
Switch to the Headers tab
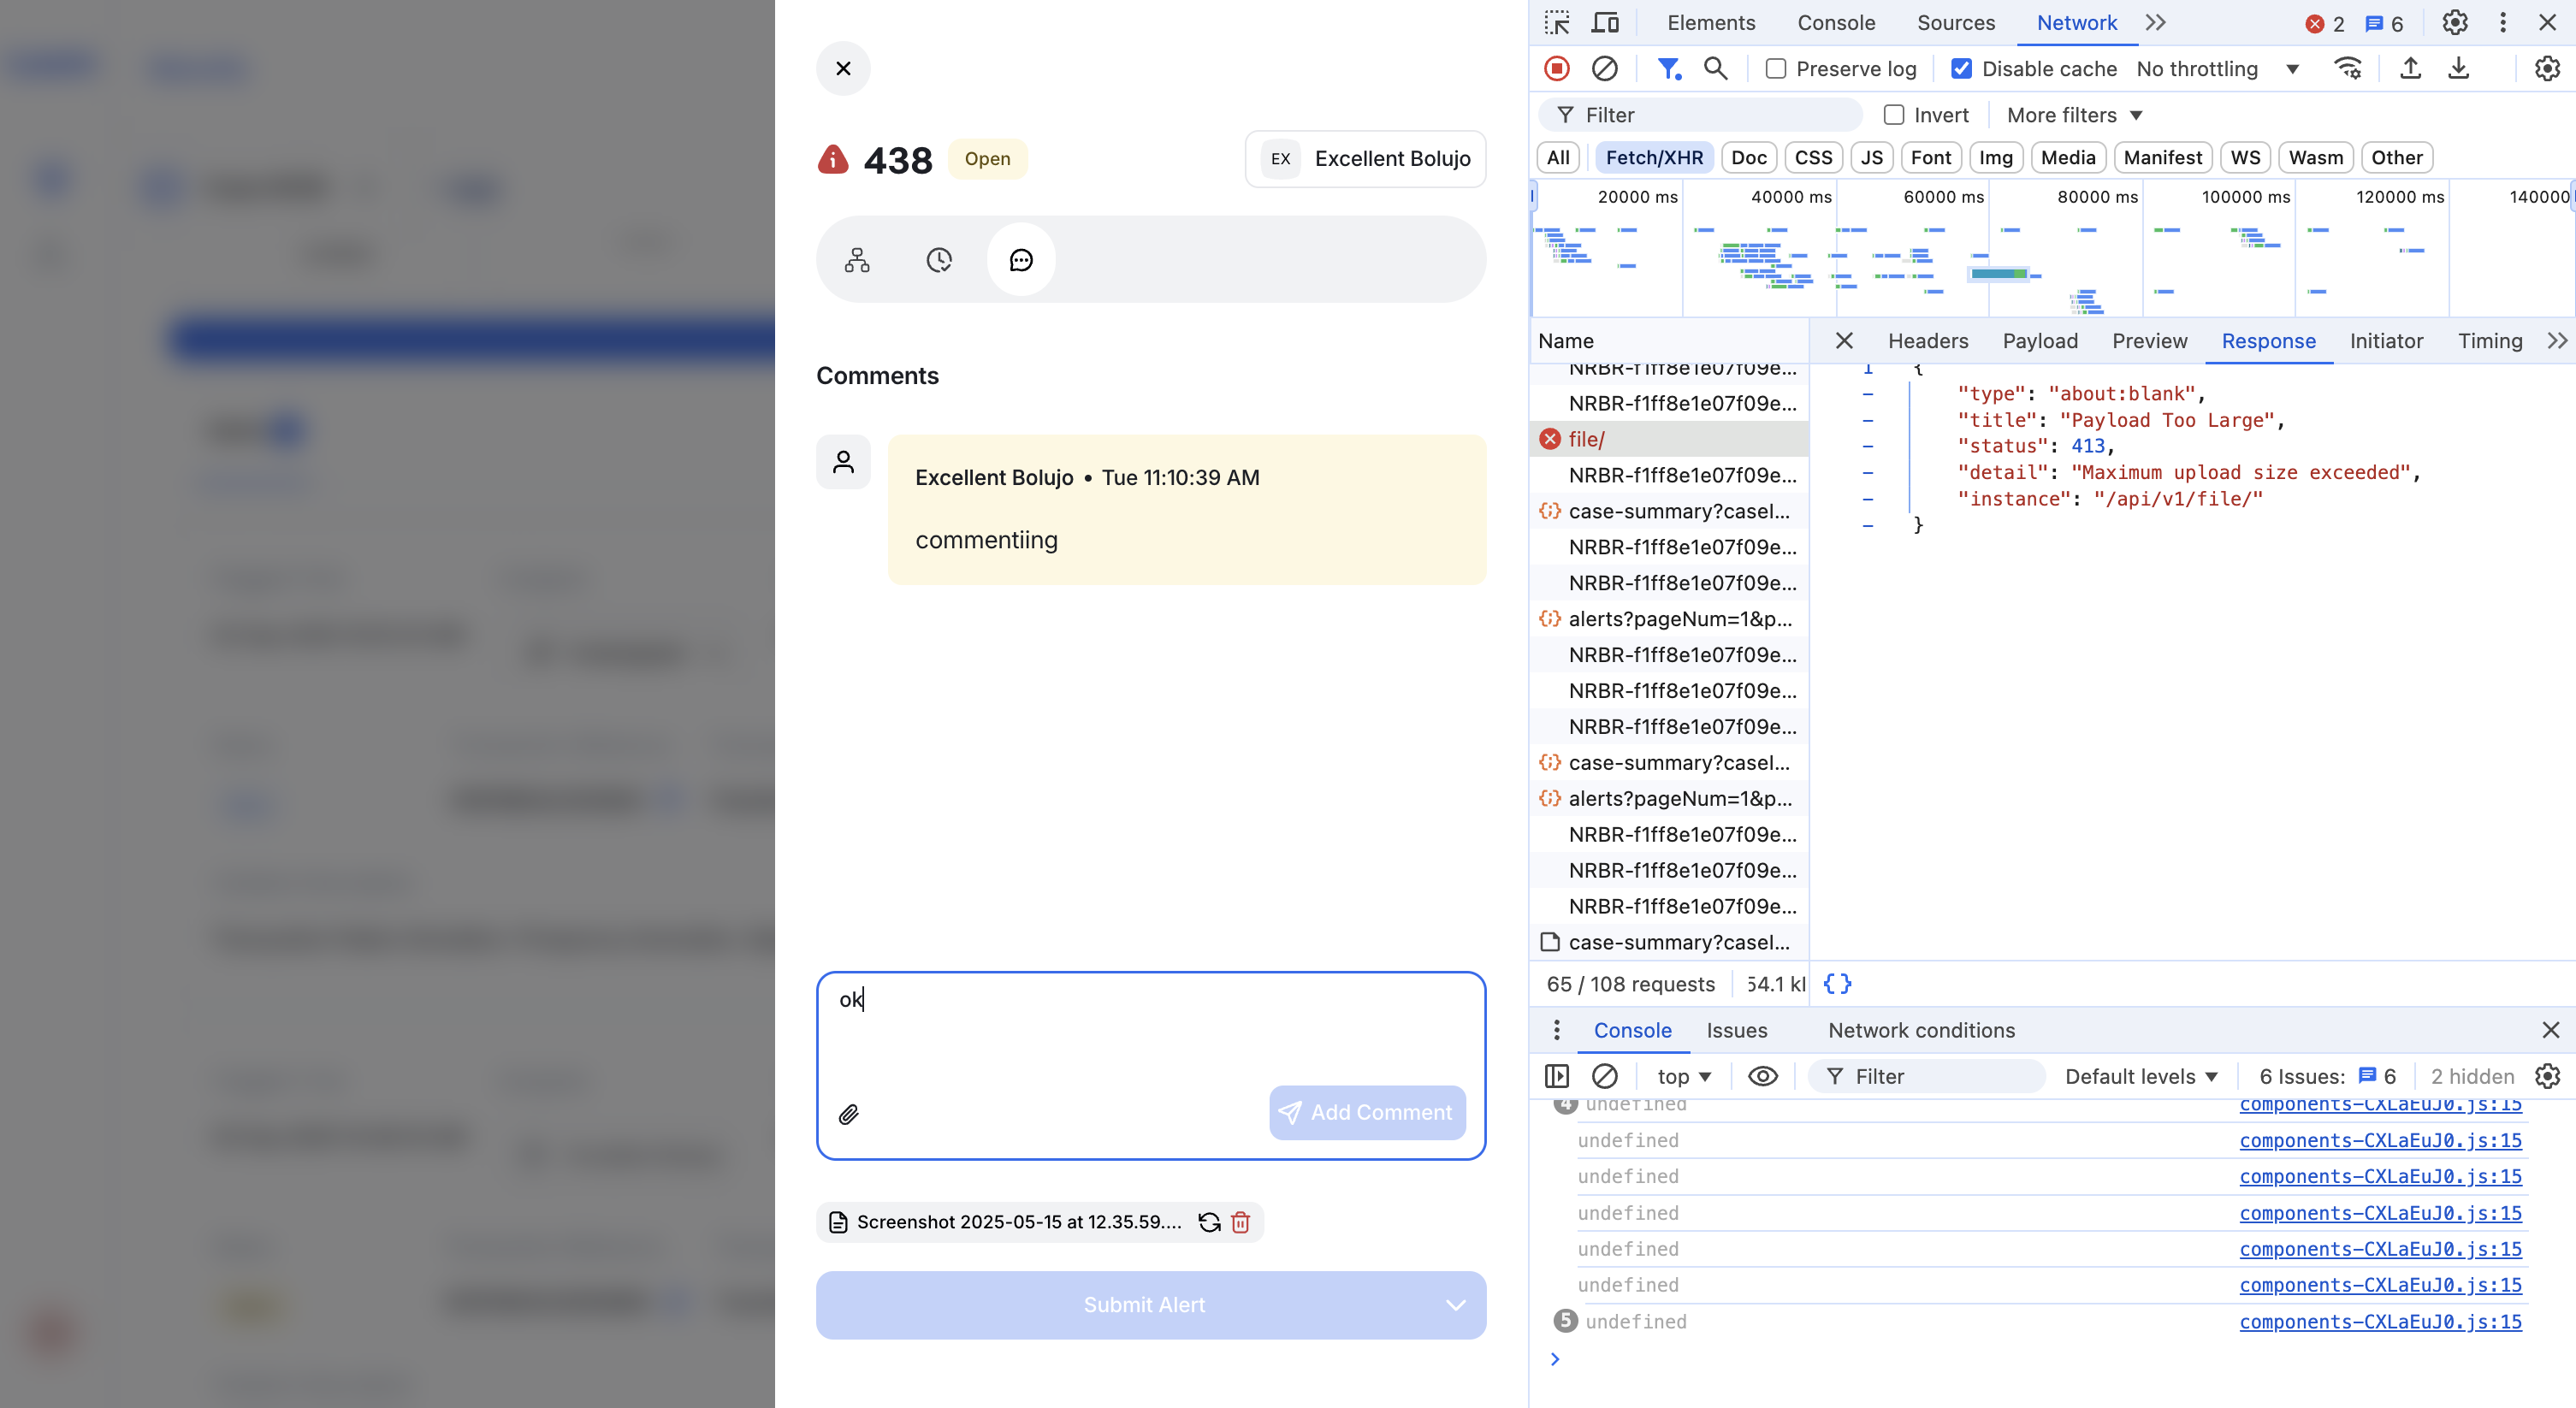(x=1927, y=341)
